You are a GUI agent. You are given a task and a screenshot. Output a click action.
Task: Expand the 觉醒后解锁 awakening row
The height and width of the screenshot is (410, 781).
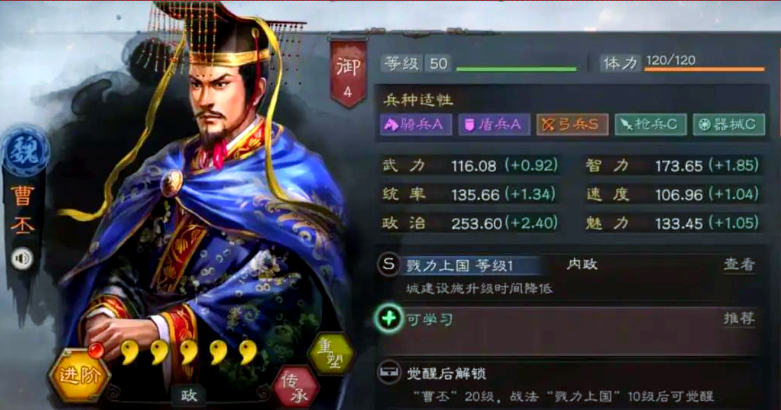tap(571, 383)
